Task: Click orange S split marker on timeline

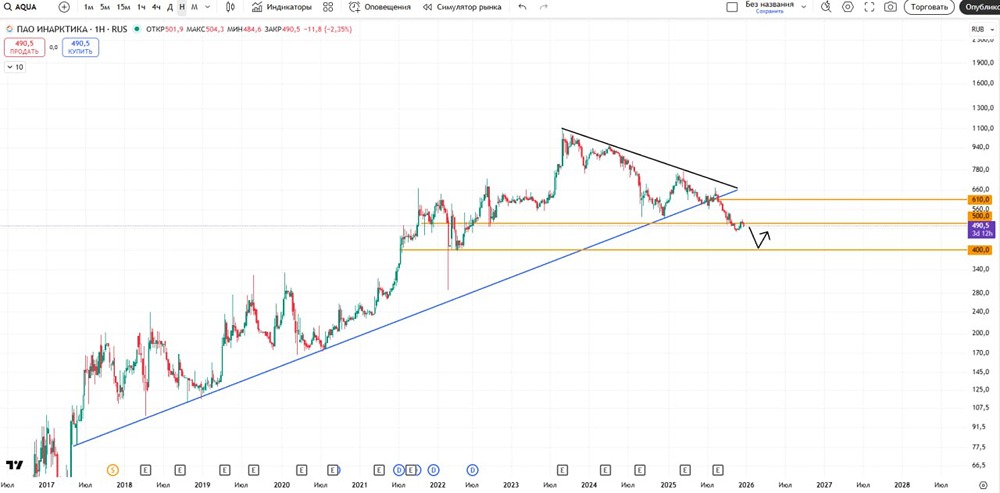Action: point(113,470)
